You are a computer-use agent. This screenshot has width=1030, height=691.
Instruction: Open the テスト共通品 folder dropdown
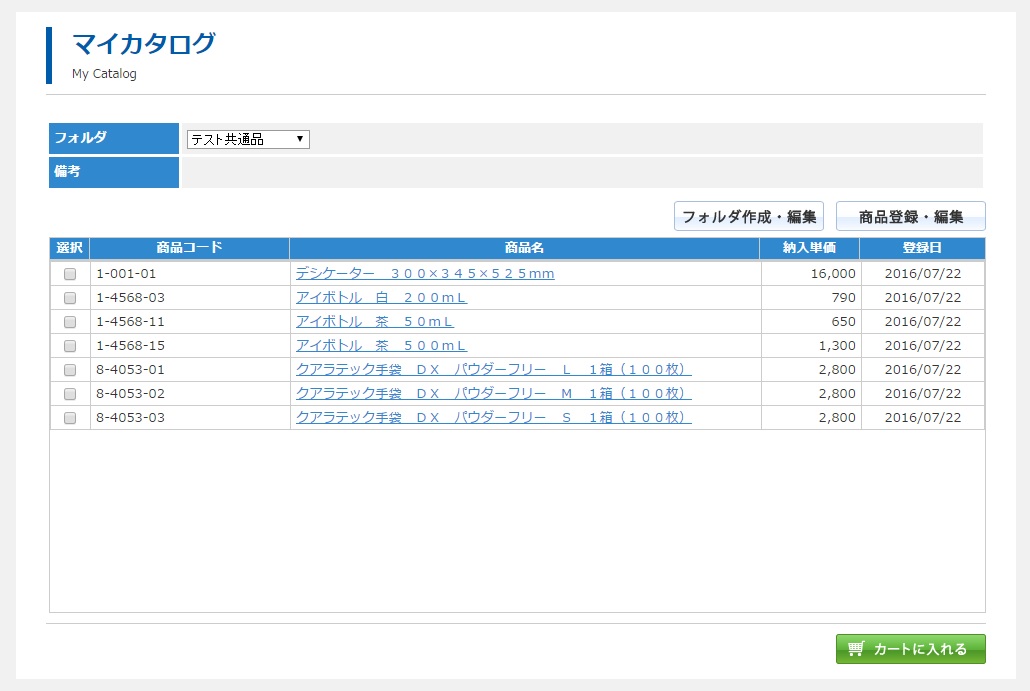248,139
